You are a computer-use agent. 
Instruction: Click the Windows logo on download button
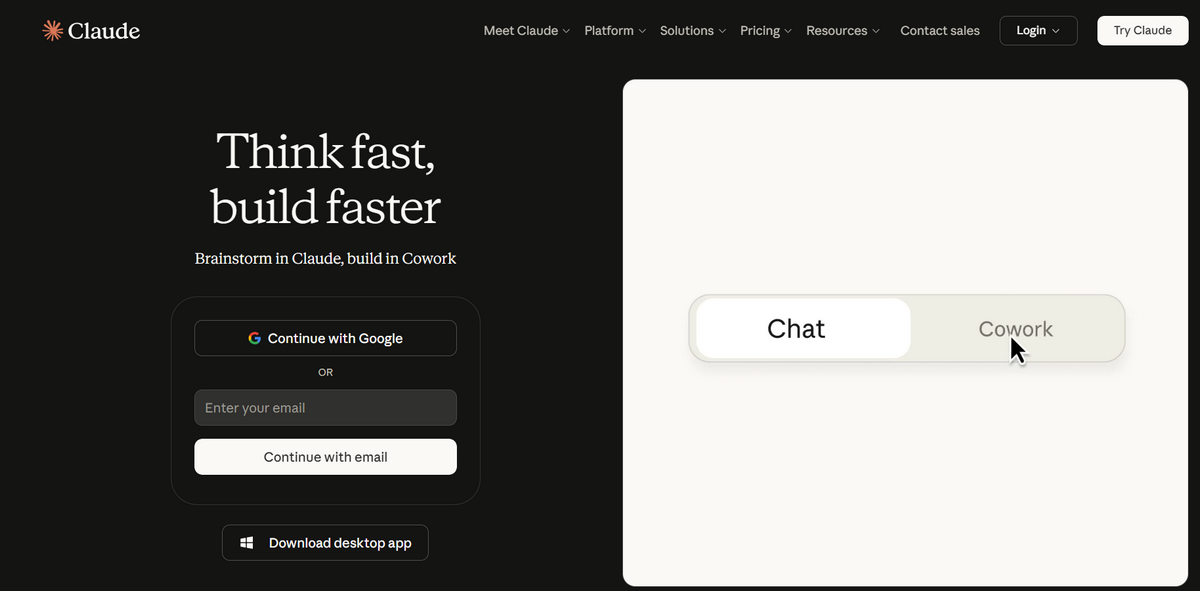point(247,543)
